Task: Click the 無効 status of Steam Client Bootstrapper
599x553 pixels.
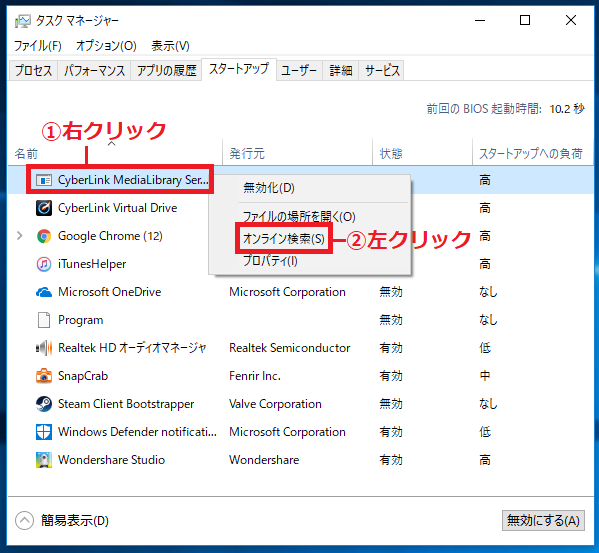Action: click(391, 404)
